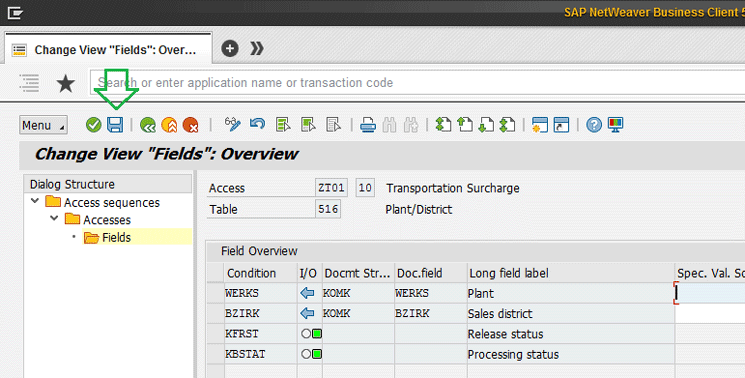
Task: Click Doc.field BZIRK cell
Action: point(430,313)
